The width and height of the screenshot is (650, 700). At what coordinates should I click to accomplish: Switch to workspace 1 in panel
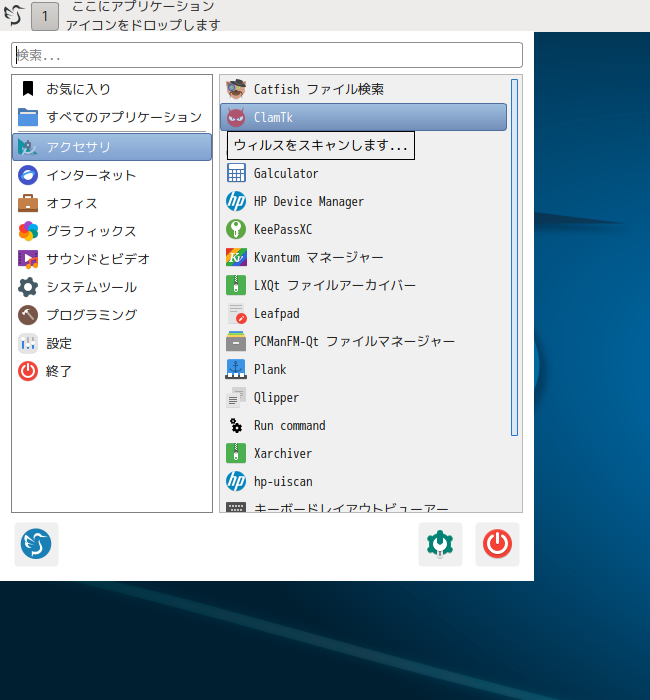[x=45, y=16]
